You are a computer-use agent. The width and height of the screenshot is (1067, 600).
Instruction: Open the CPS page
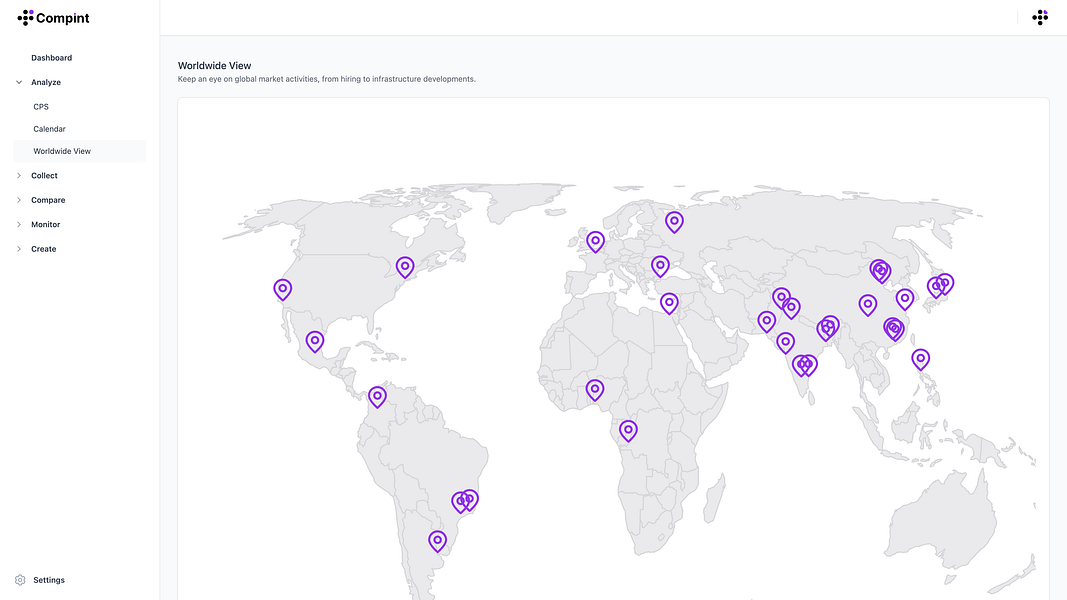click(x=41, y=107)
